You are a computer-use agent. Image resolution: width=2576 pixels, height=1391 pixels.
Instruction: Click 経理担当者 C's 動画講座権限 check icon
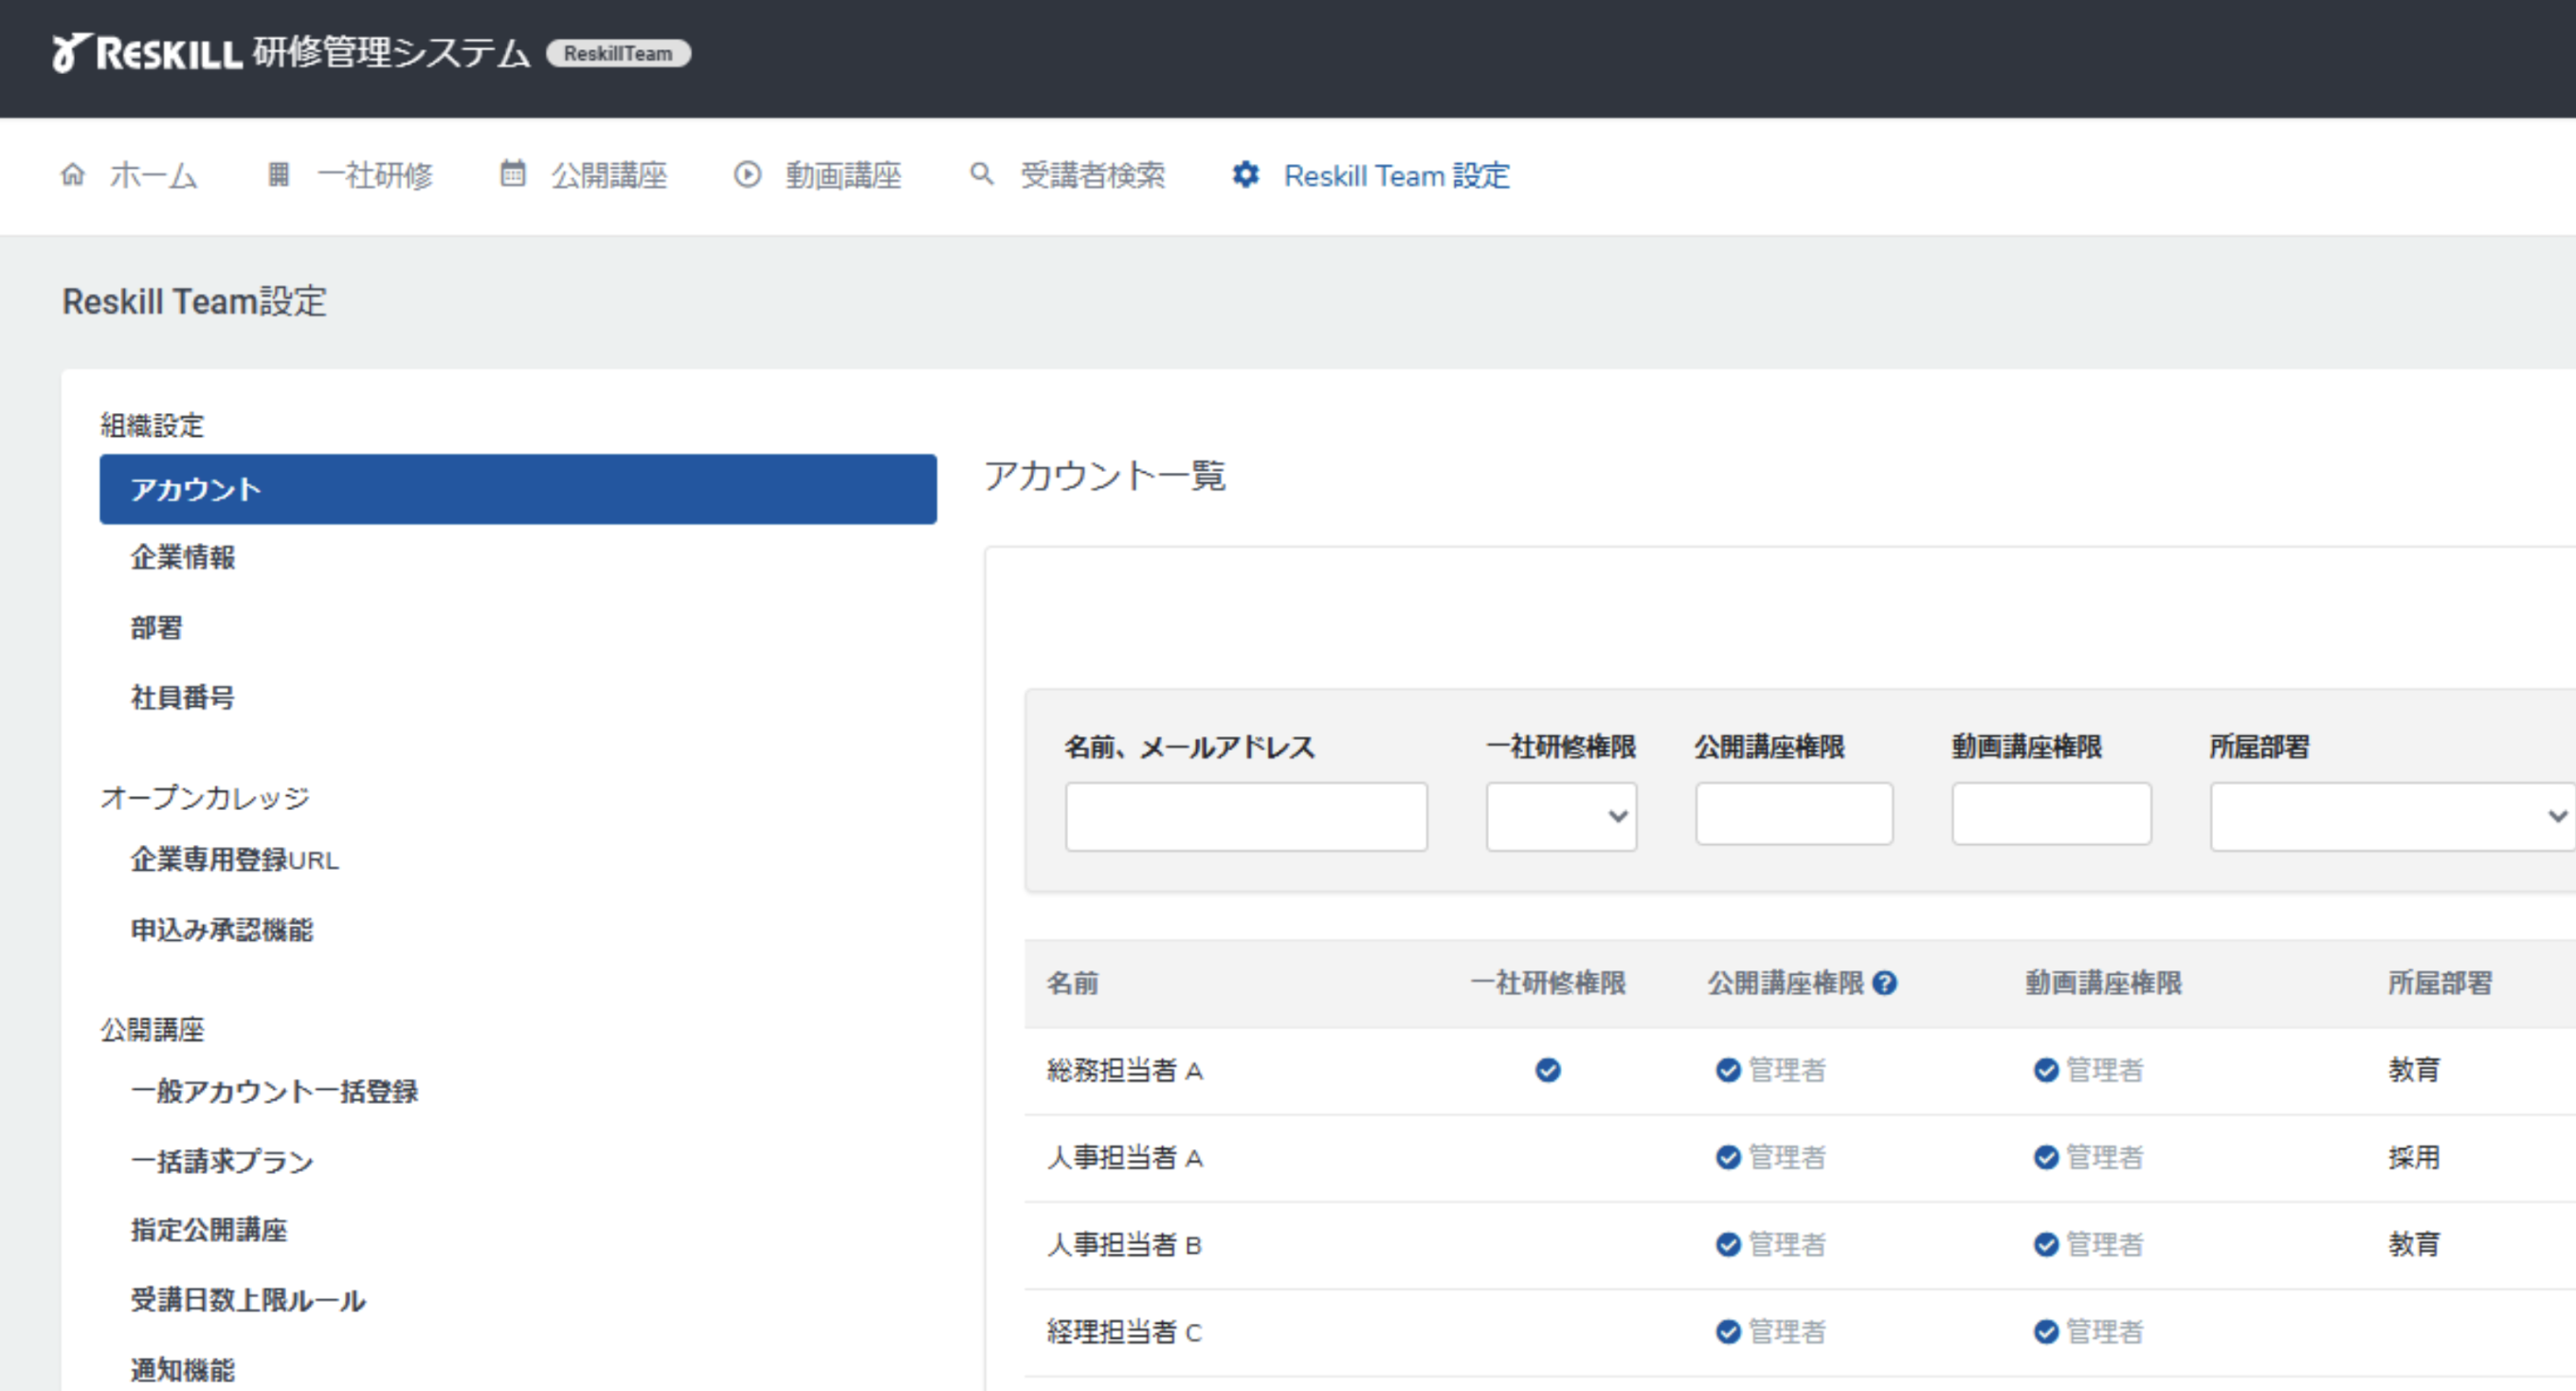2046,1332
